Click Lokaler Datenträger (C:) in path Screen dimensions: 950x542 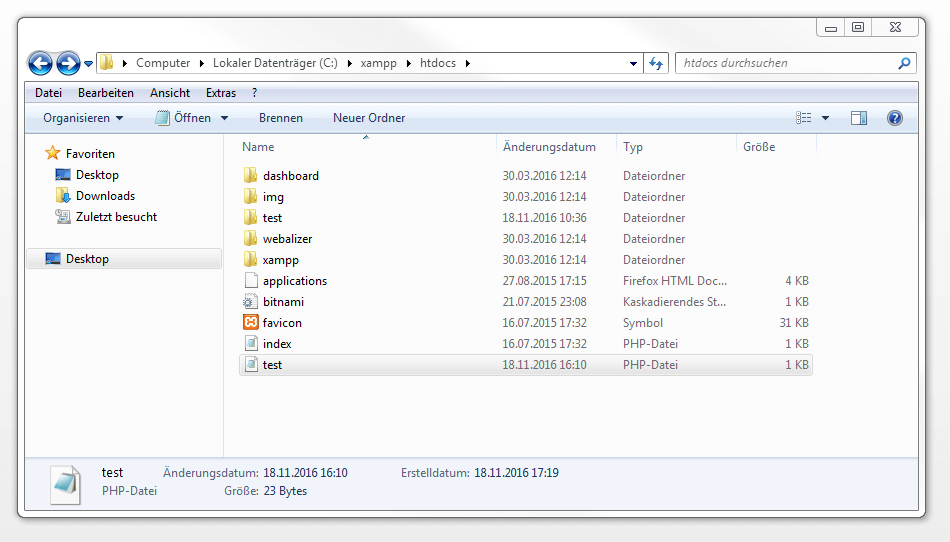pos(275,63)
